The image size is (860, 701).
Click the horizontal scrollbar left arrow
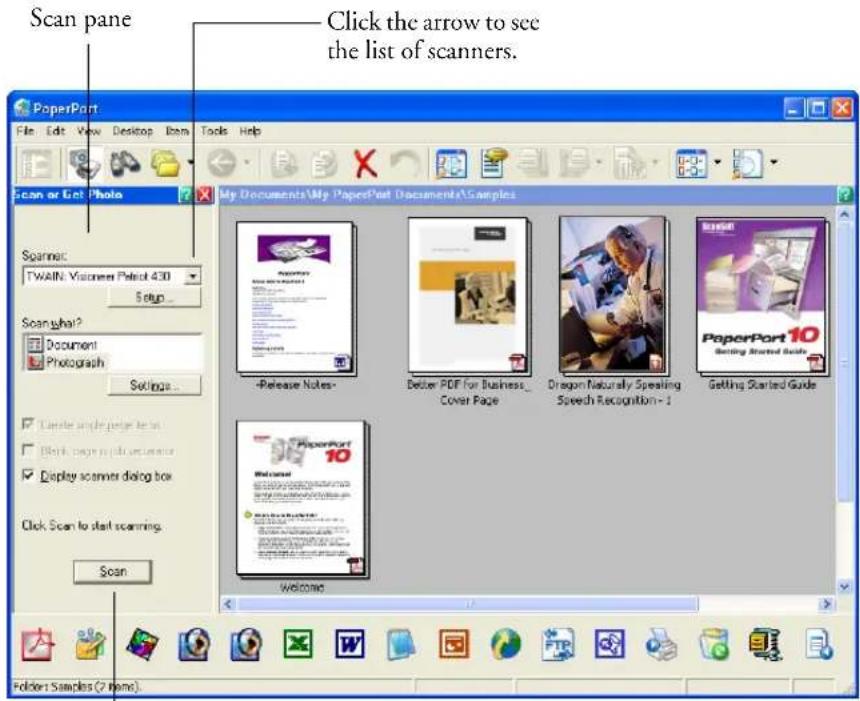tap(228, 604)
